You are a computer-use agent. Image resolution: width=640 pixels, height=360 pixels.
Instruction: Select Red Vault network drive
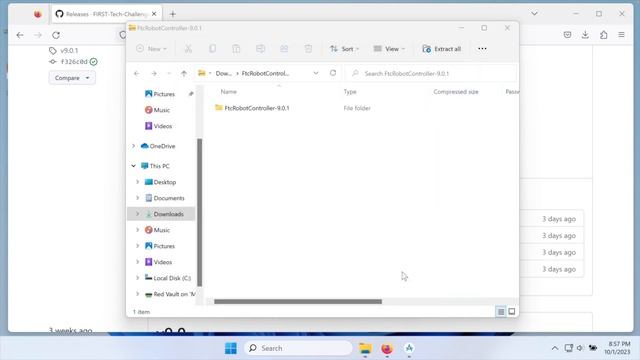coord(170,294)
